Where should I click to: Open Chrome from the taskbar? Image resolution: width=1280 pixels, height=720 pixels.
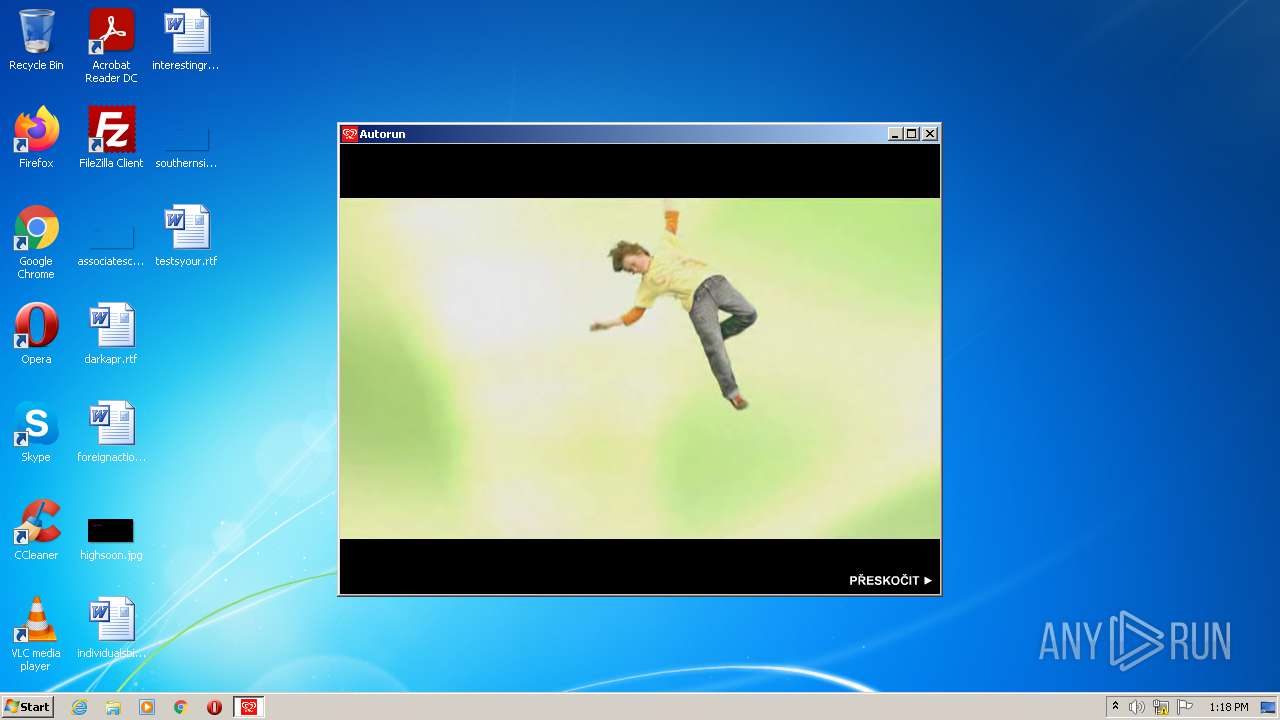point(180,707)
